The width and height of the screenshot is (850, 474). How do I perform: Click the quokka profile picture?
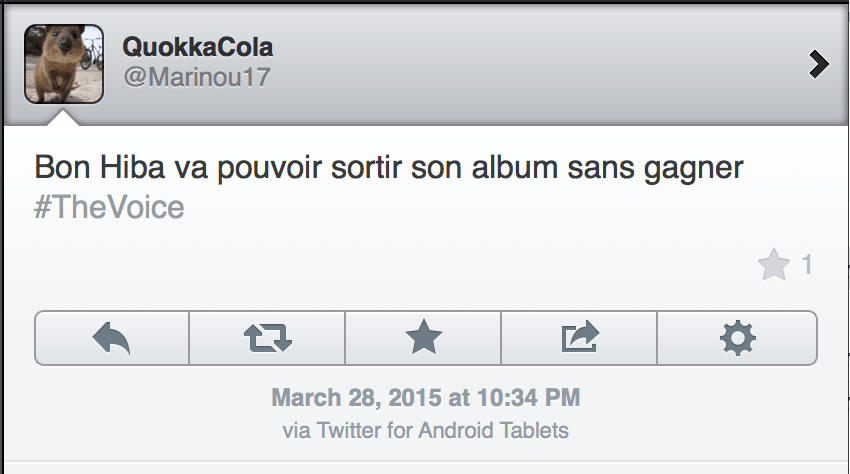pos(64,64)
